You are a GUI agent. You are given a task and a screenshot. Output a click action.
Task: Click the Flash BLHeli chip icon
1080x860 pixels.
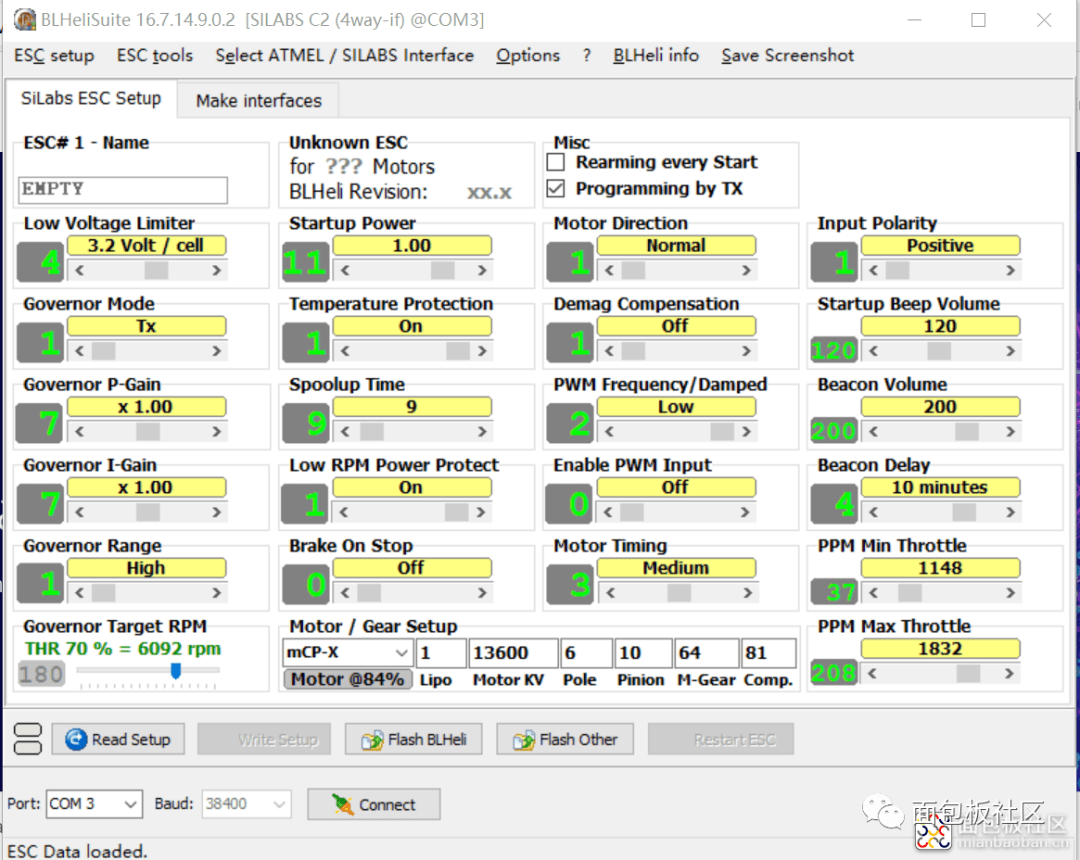point(372,740)
